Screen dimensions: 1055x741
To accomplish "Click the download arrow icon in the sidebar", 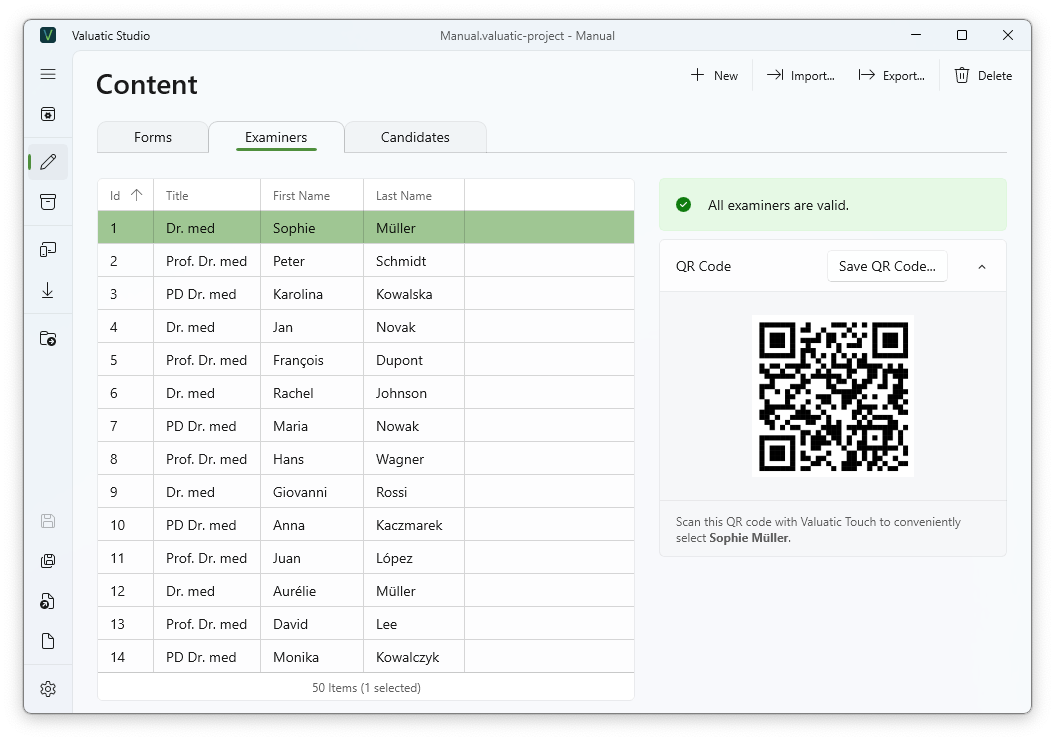I will 48,291.
